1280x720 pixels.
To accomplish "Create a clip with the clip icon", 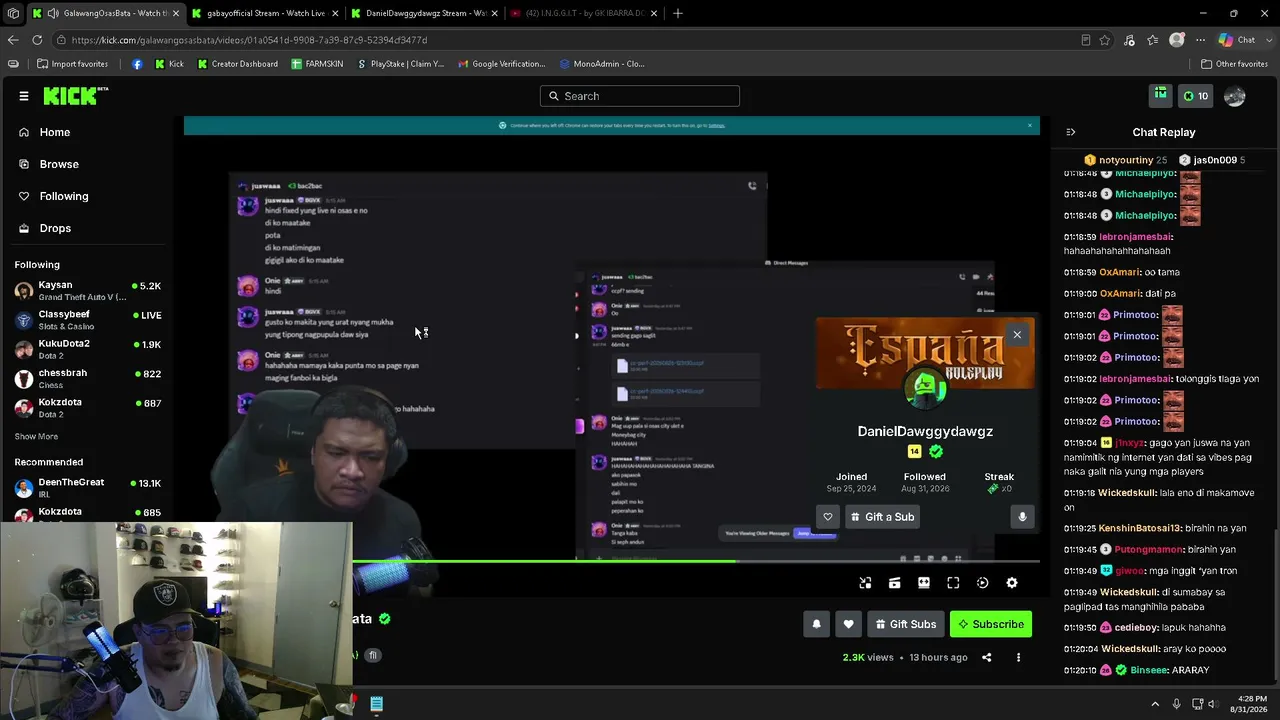I will [x=895, y=583].
